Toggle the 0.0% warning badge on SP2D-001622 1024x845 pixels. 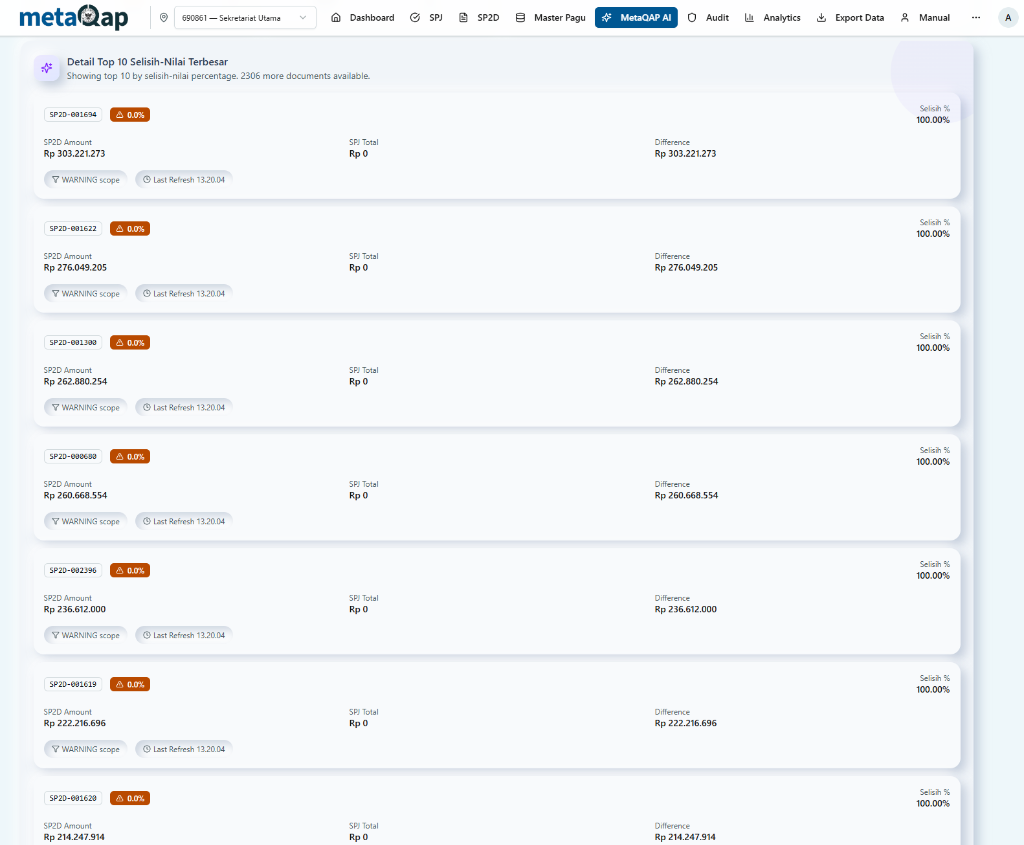129,228
